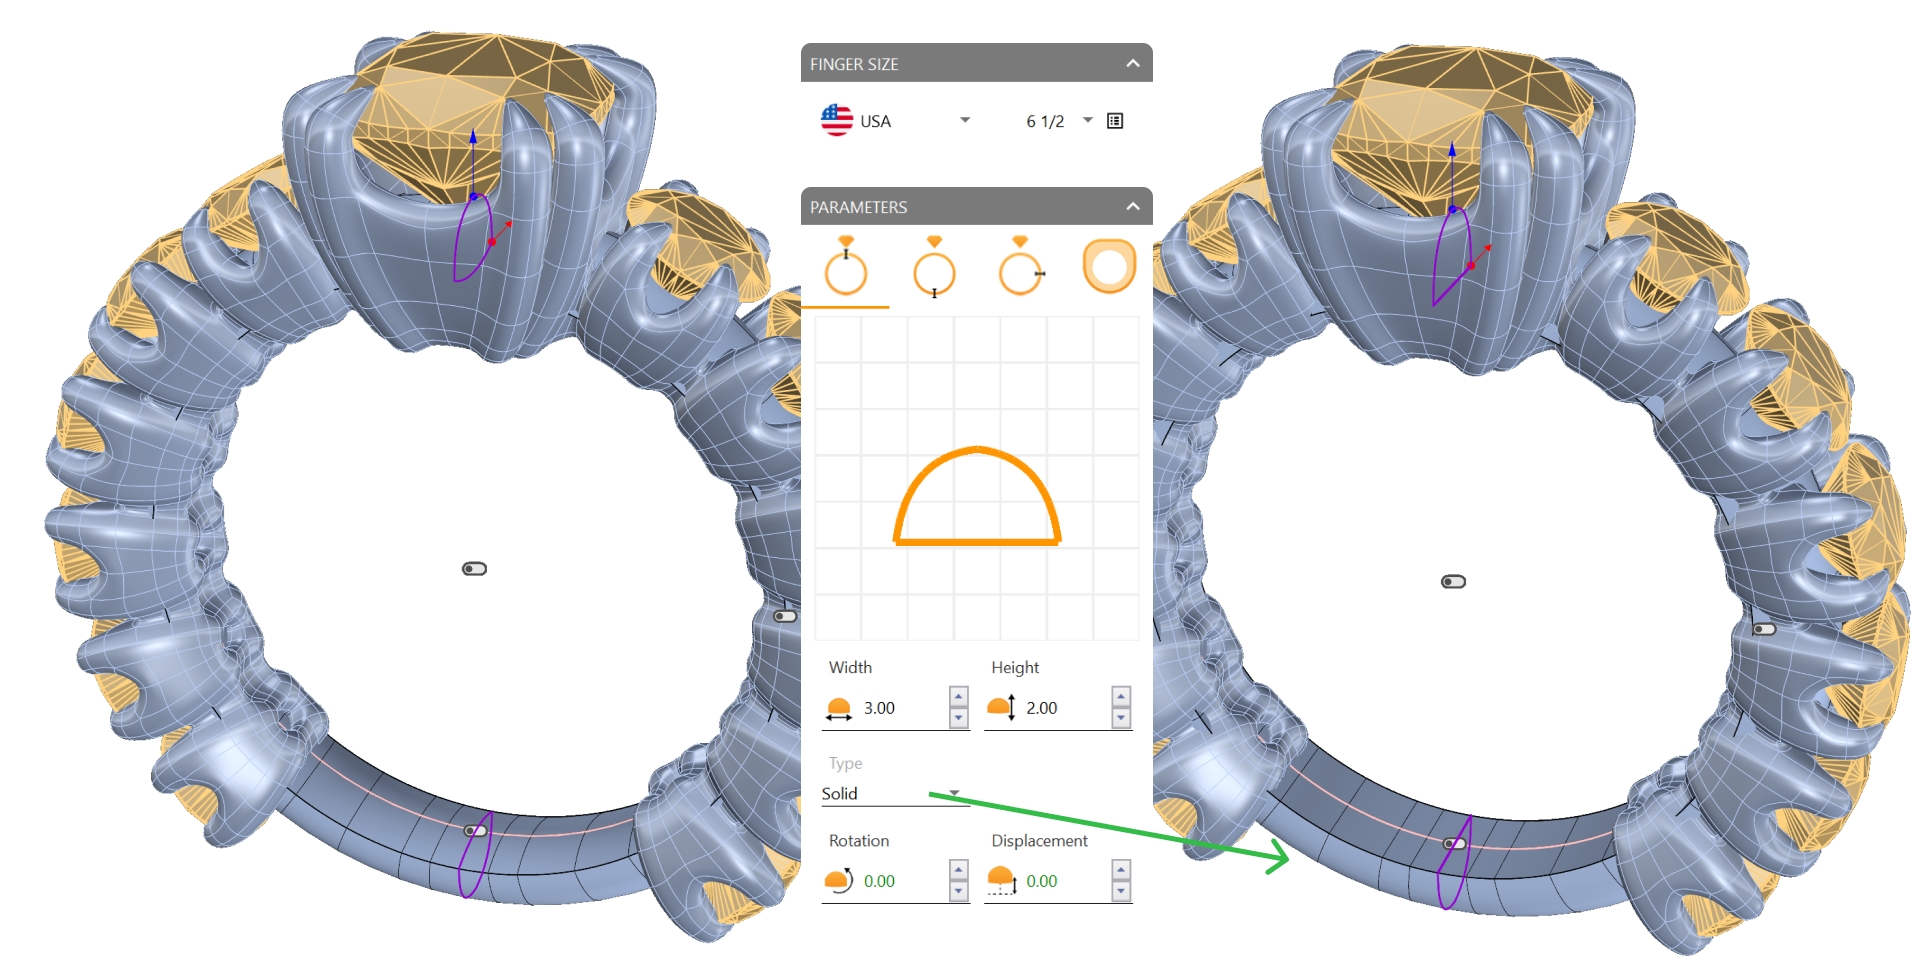Click the Displacement profile icon
The width and height of the screenshot is (1920, 970).
tap(1001, 881)
